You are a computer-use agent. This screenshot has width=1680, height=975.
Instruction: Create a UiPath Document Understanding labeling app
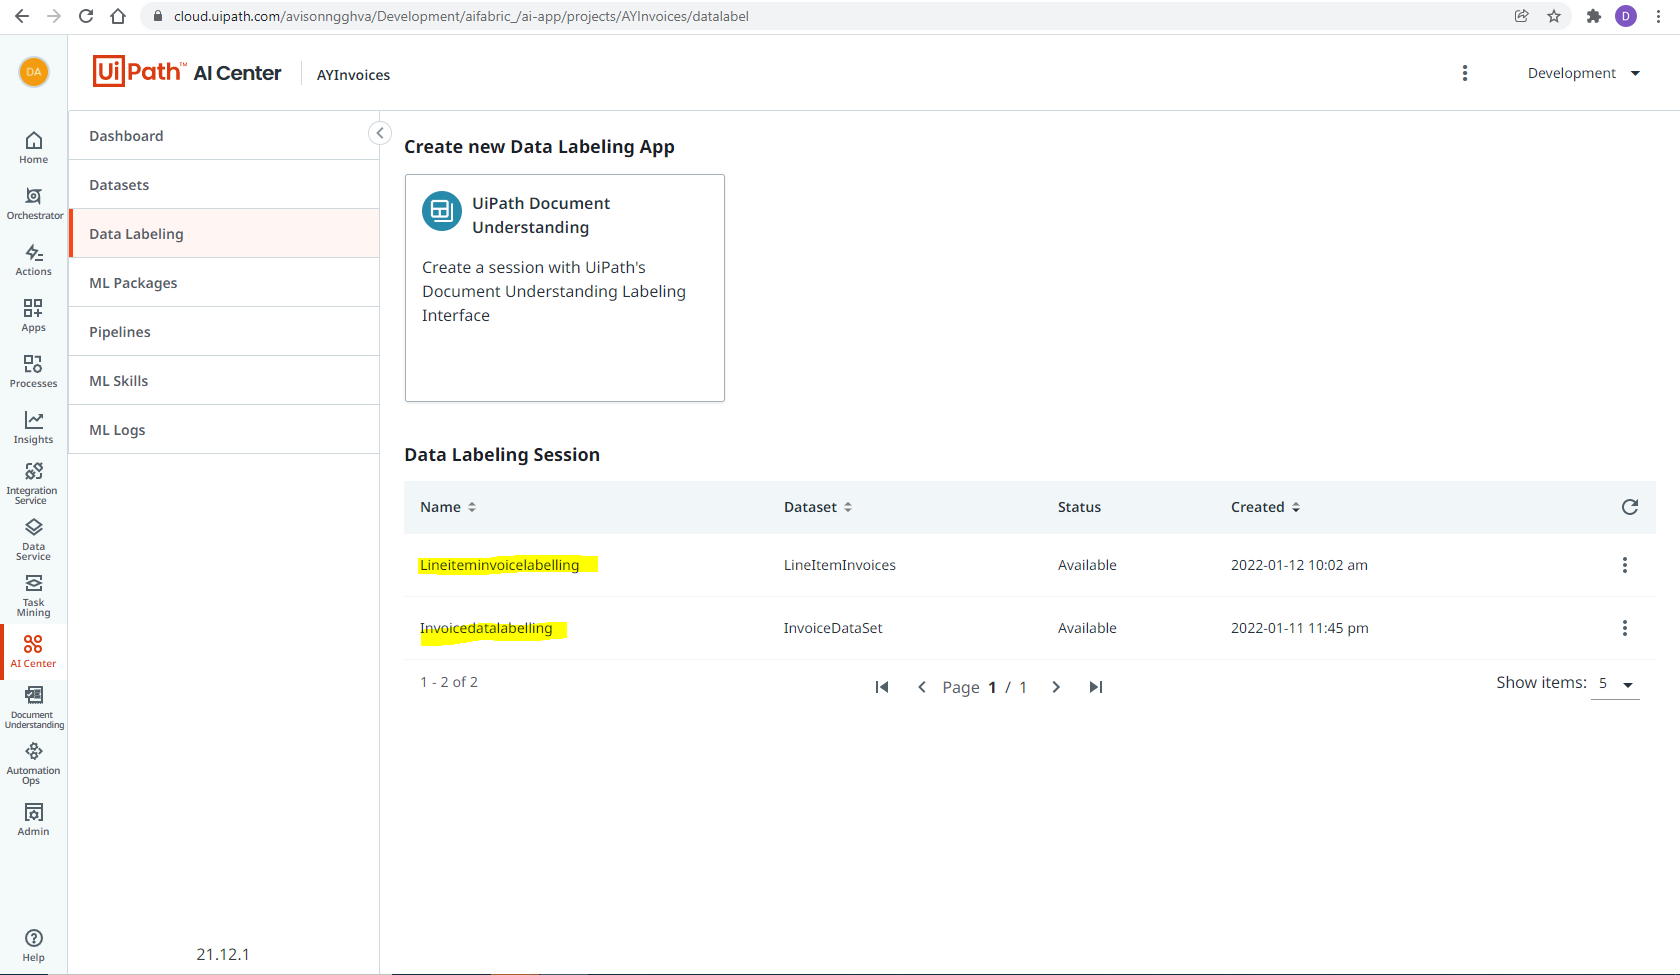tap(565, 288)
